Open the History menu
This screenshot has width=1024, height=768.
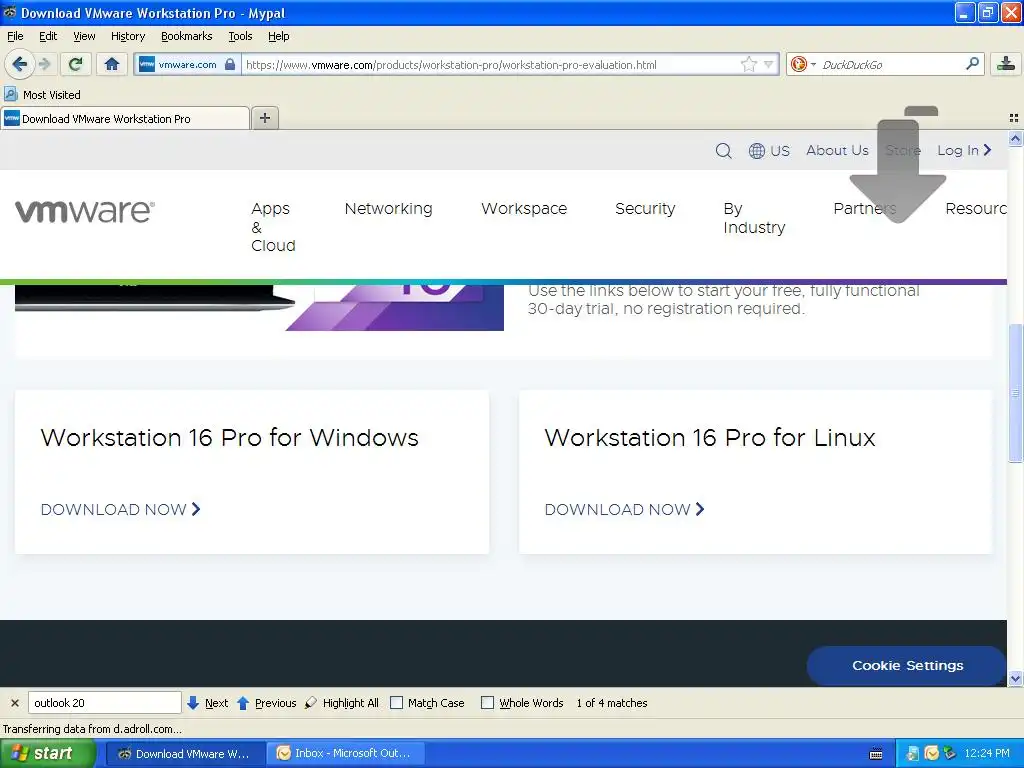[127, 36]
